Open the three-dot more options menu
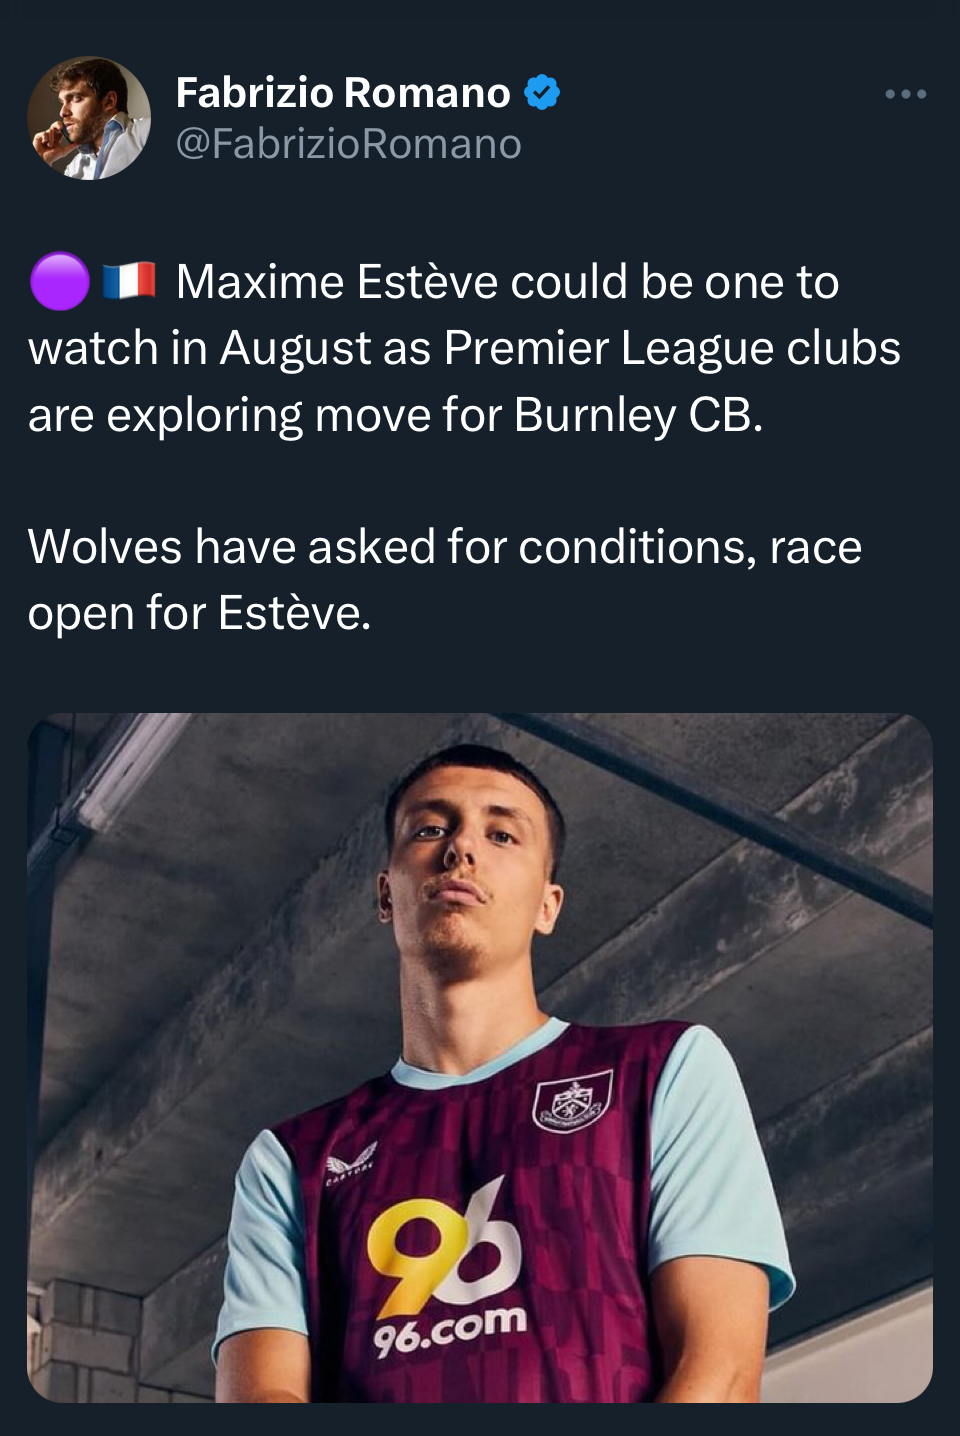 click(x=905, y=94)
